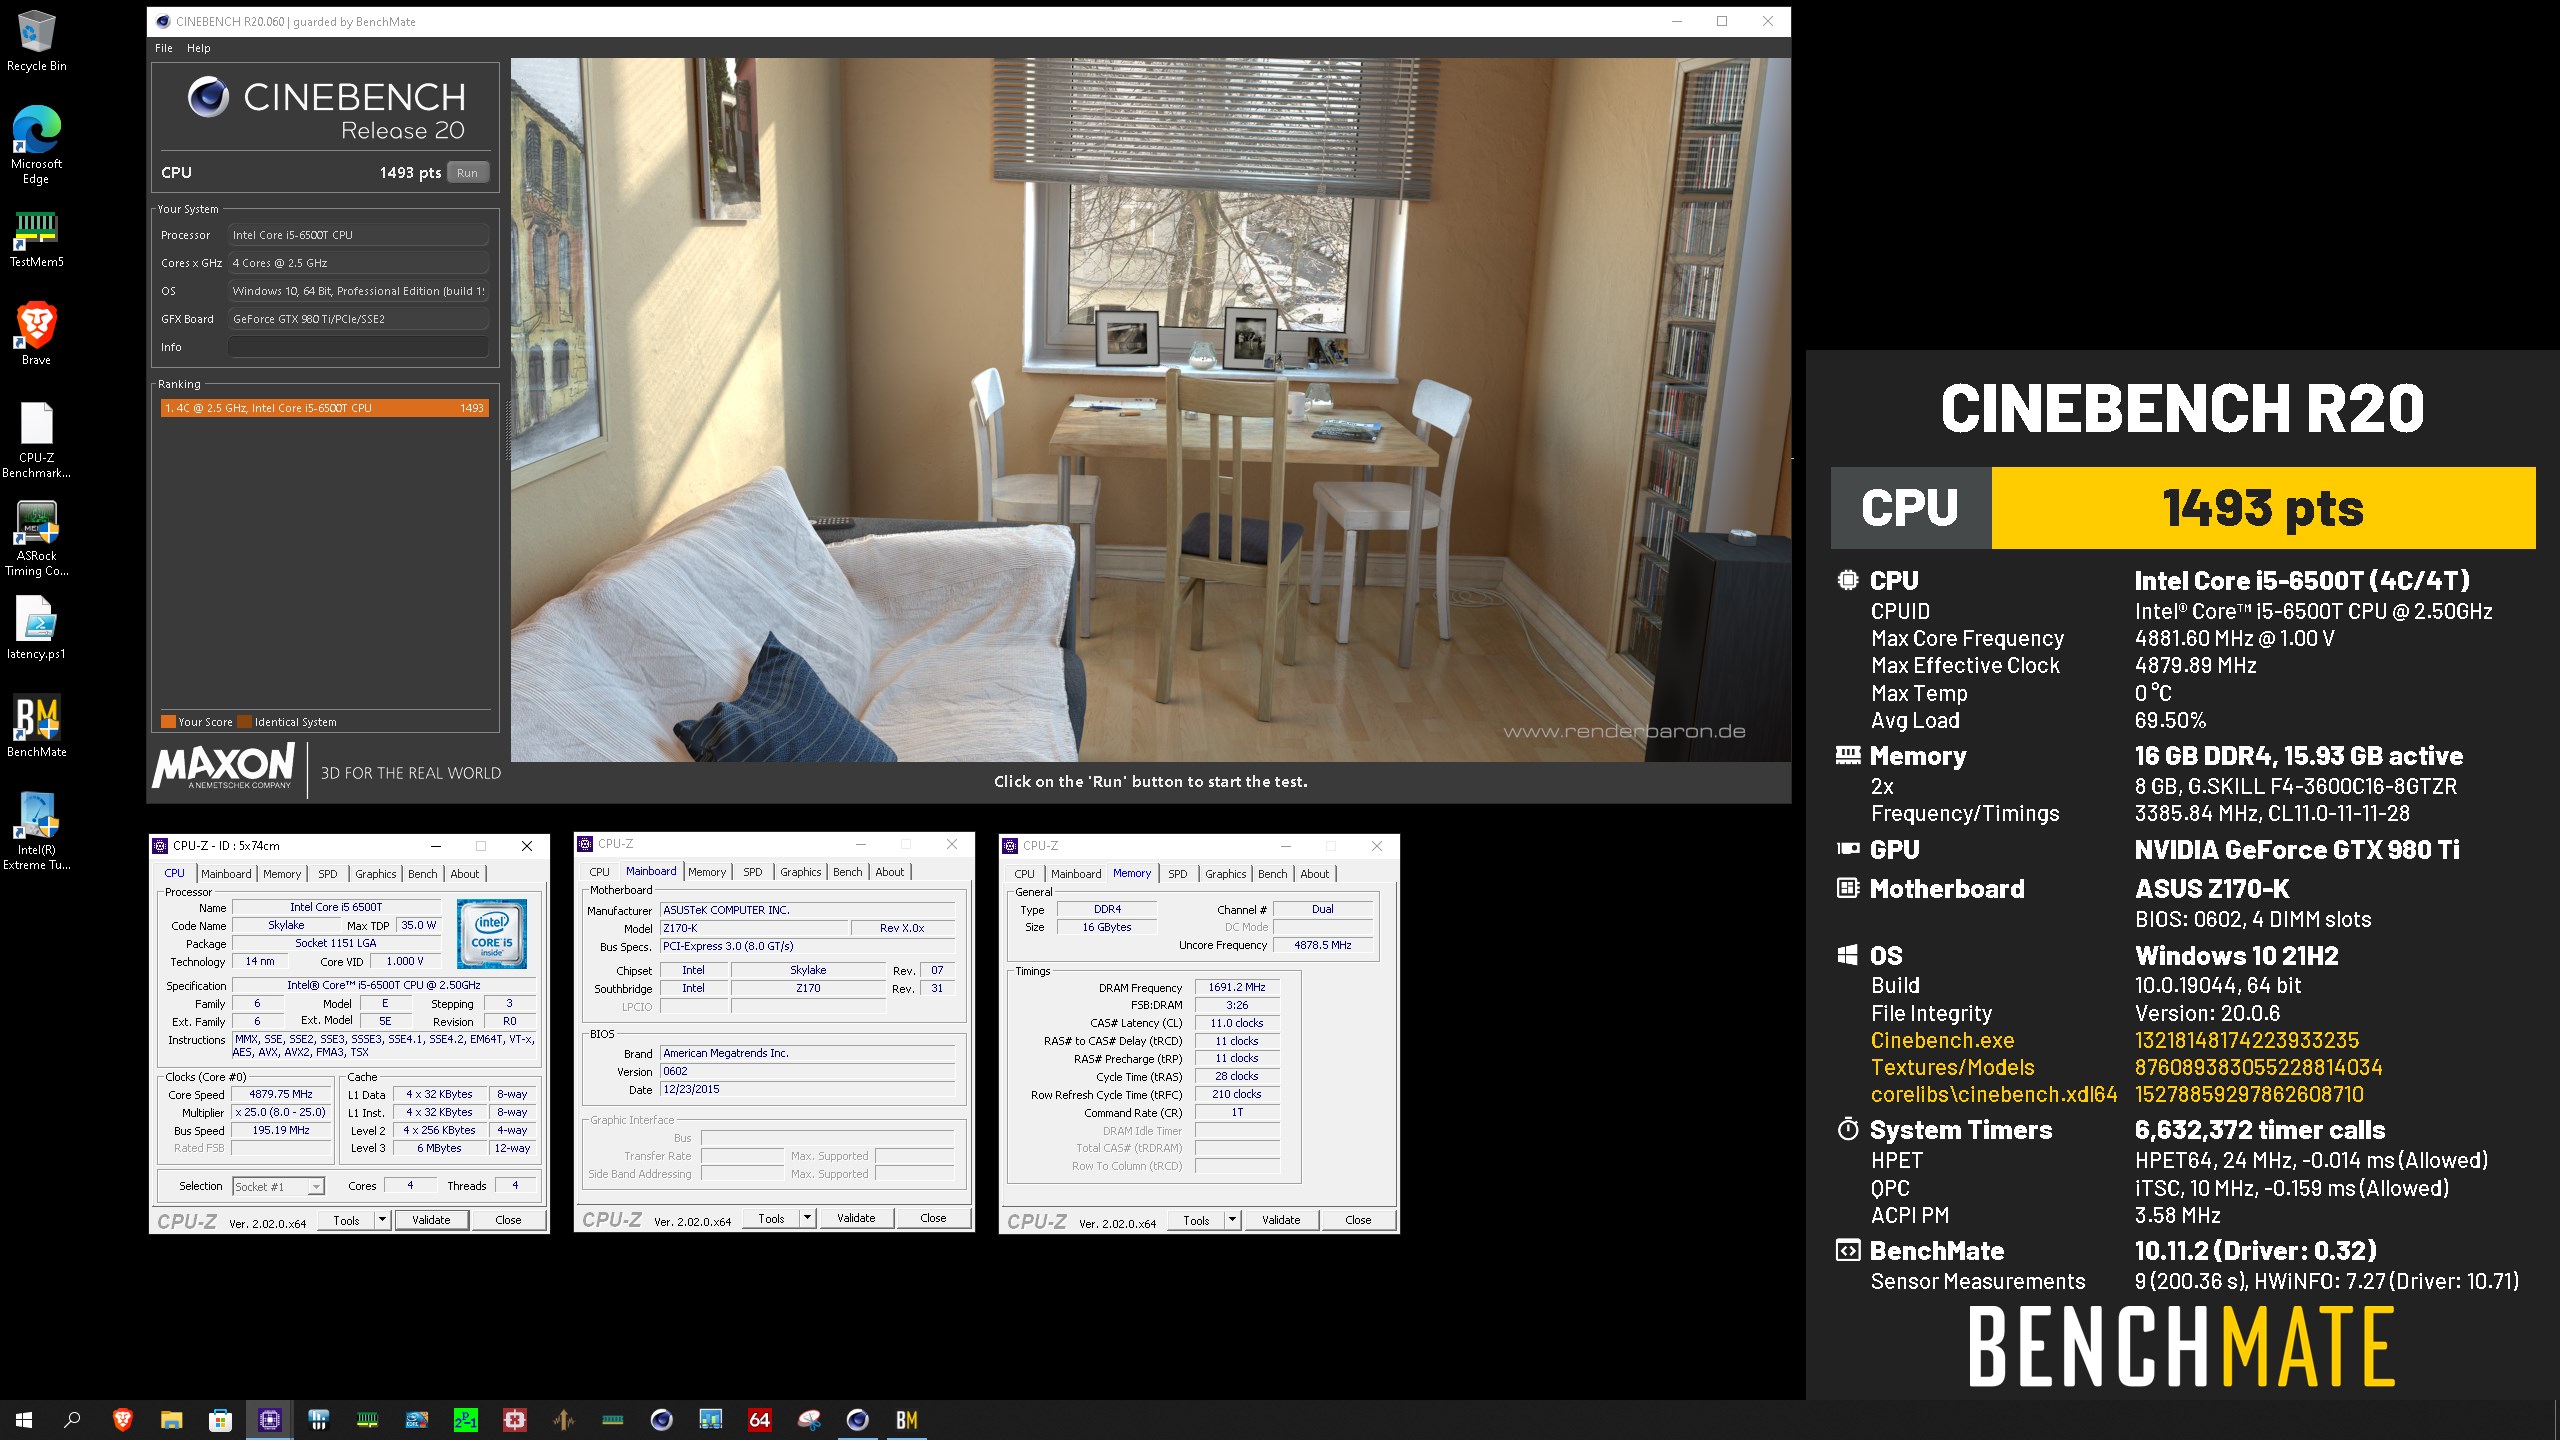Open Tools dropdown arrow in third CPU-Z
Viewport: 2560px width, 1440px height.
click(x=1231, y=1220)
